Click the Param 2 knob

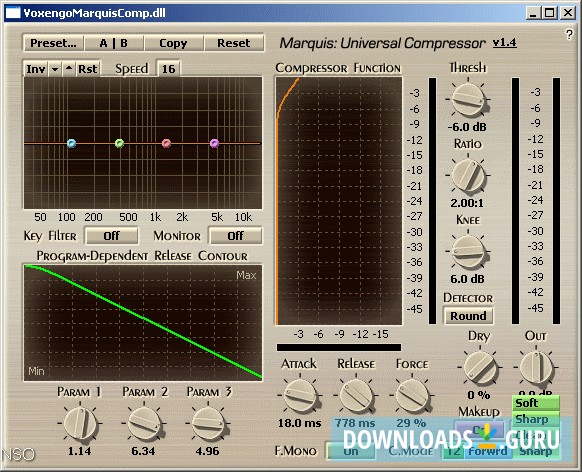144,423
